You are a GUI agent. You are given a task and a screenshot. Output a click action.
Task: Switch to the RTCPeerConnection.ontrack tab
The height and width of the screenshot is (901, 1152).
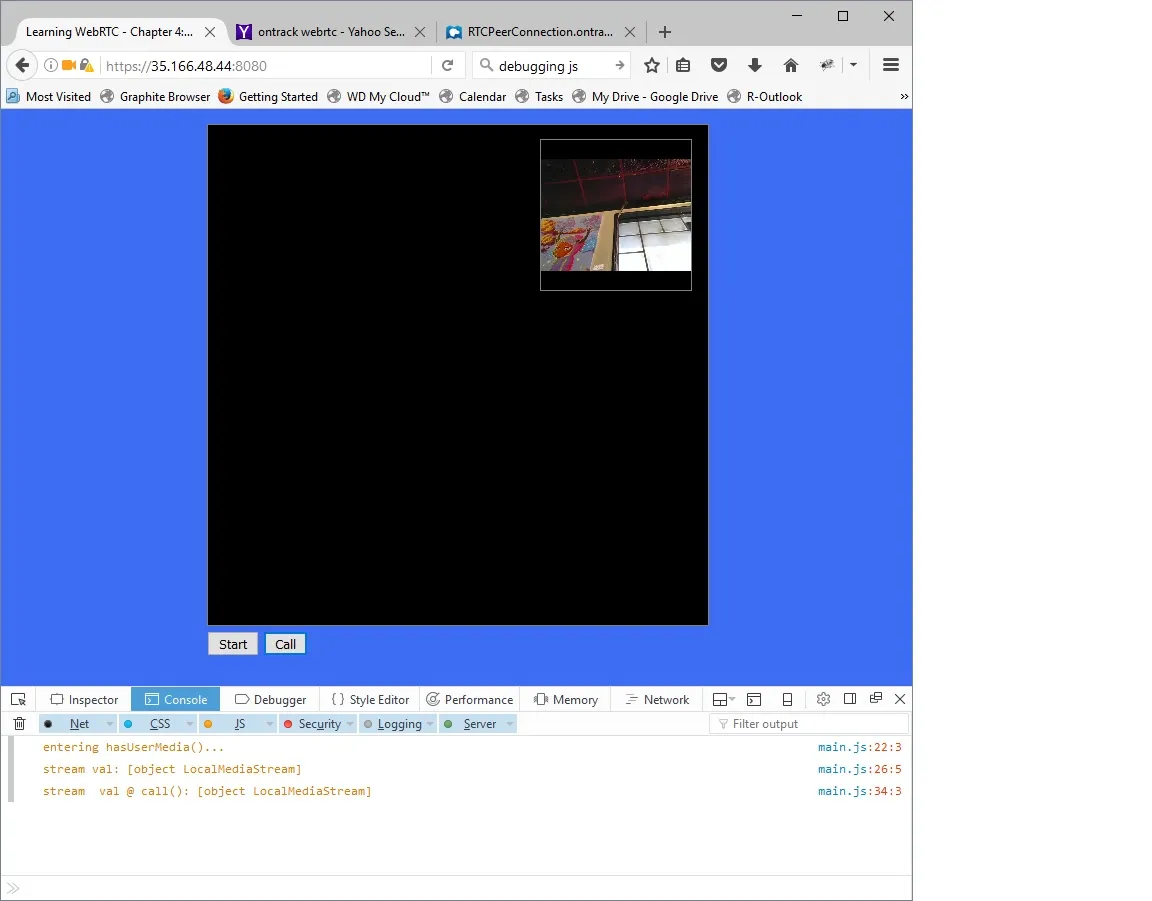[x=540, y=32]
